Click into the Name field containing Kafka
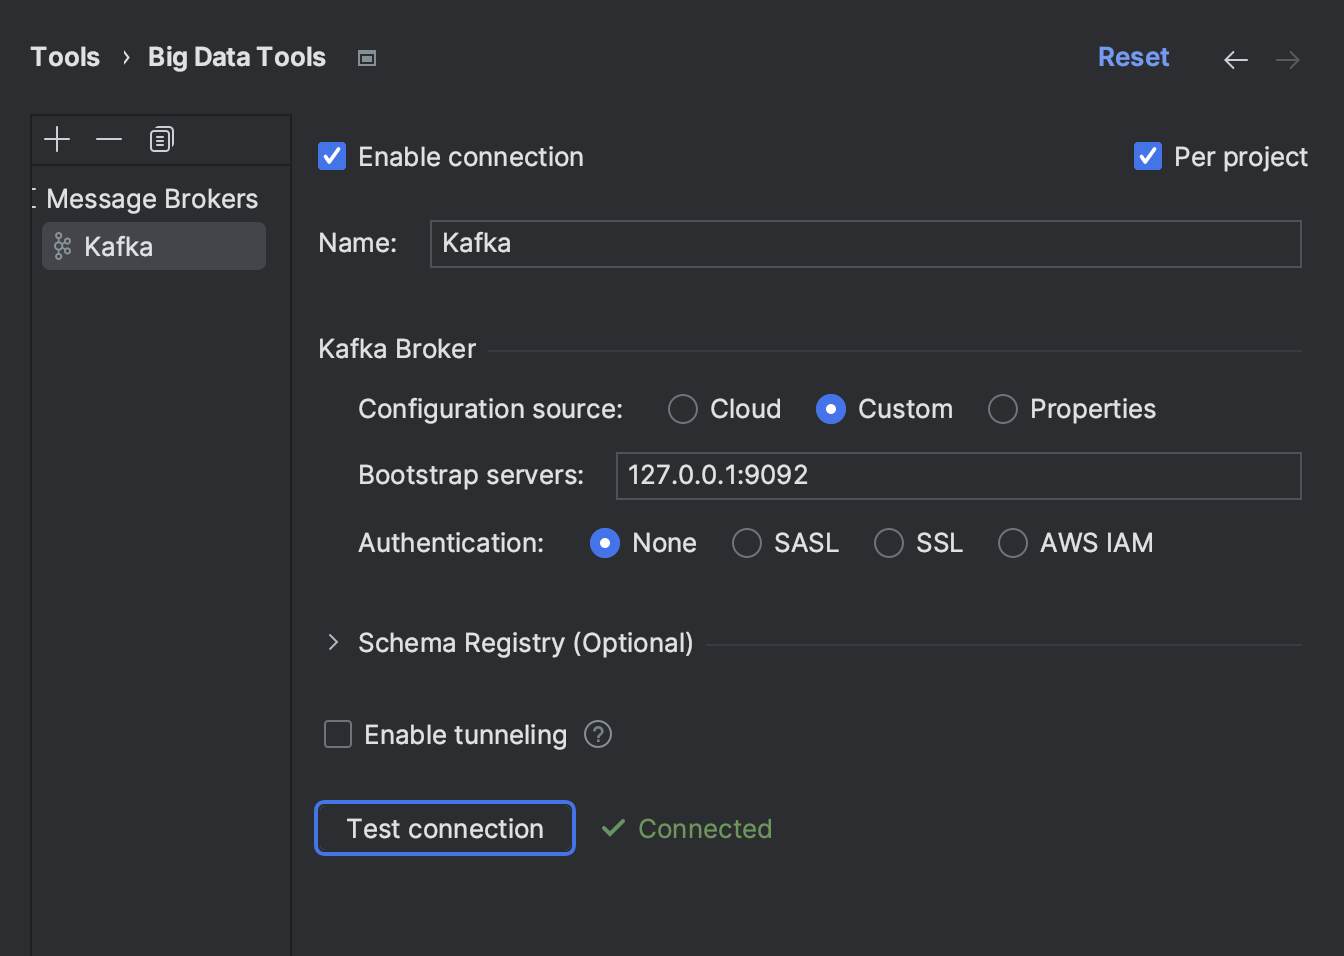 coord(865,244)
